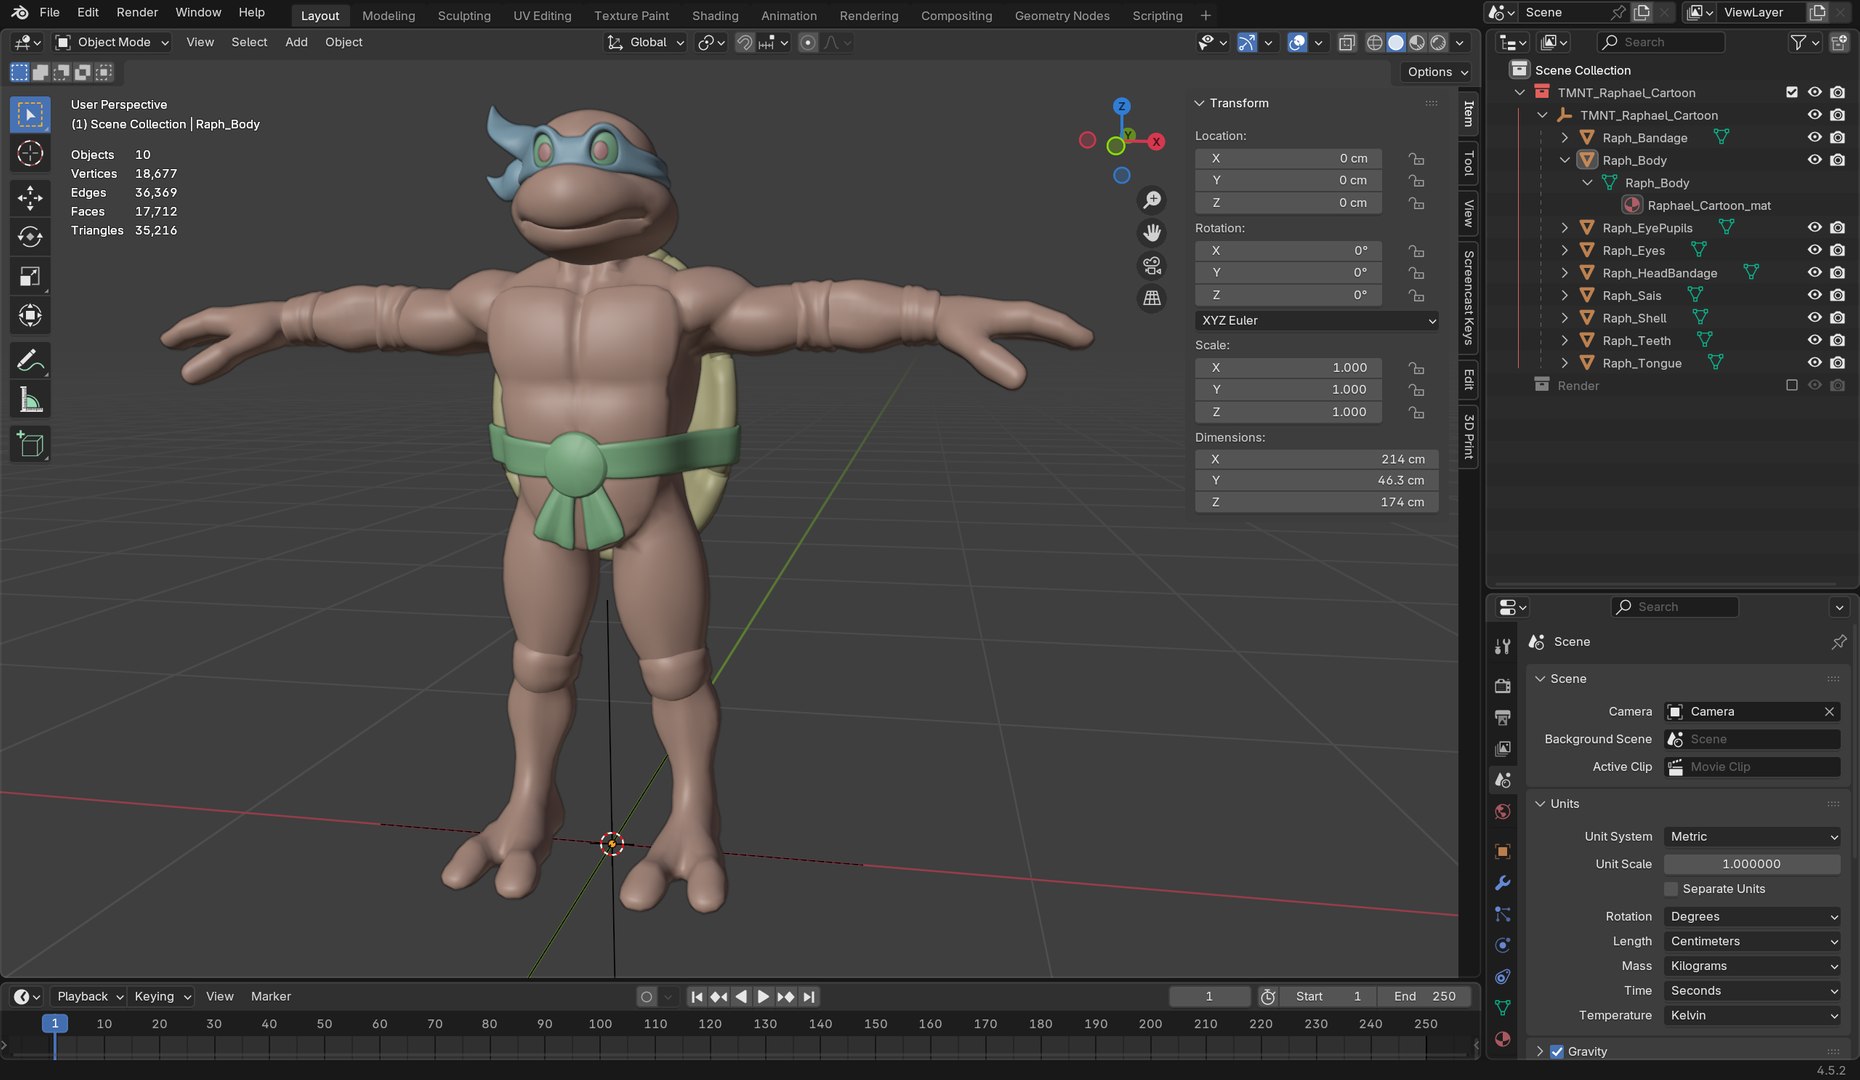
Task: Enable the Render collection checkbox
Action: (1791, 385)
